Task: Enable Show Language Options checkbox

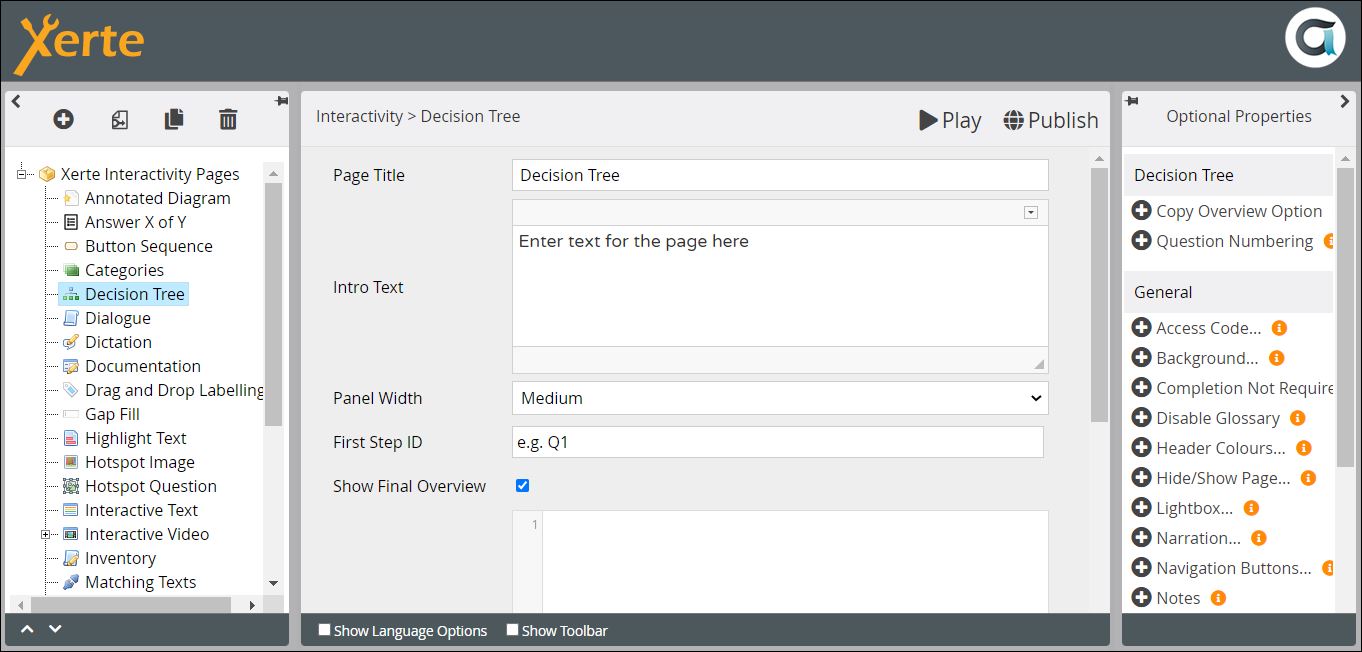Action: click(x=324, y=630)
